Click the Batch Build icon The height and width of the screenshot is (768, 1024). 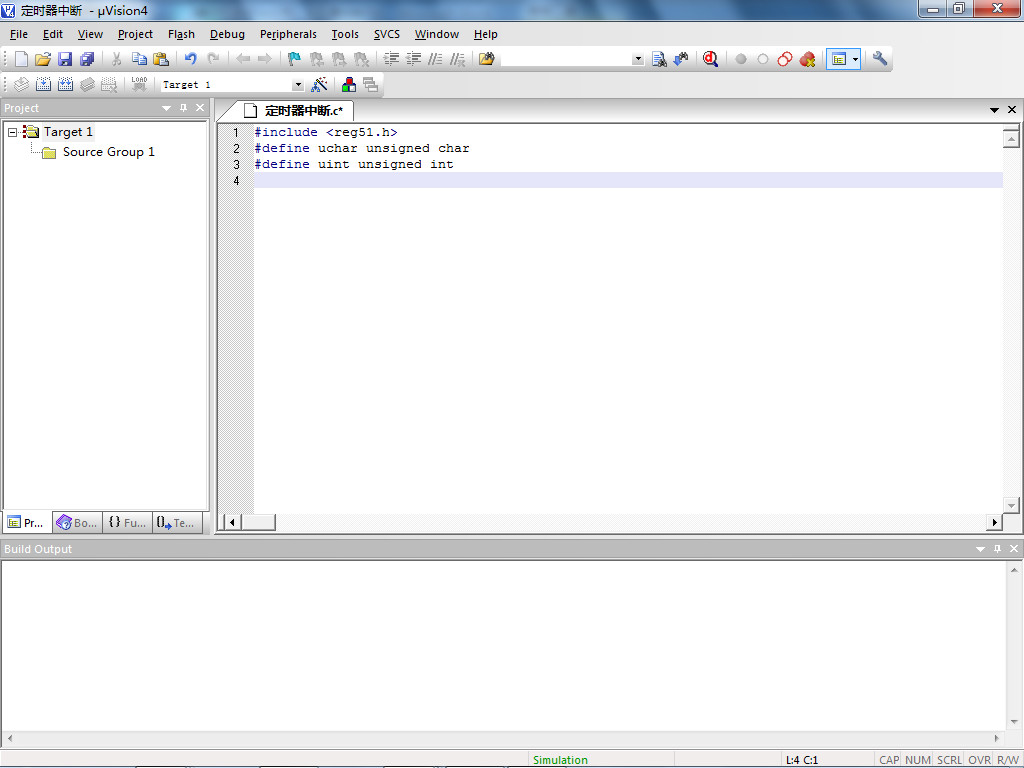88,84
